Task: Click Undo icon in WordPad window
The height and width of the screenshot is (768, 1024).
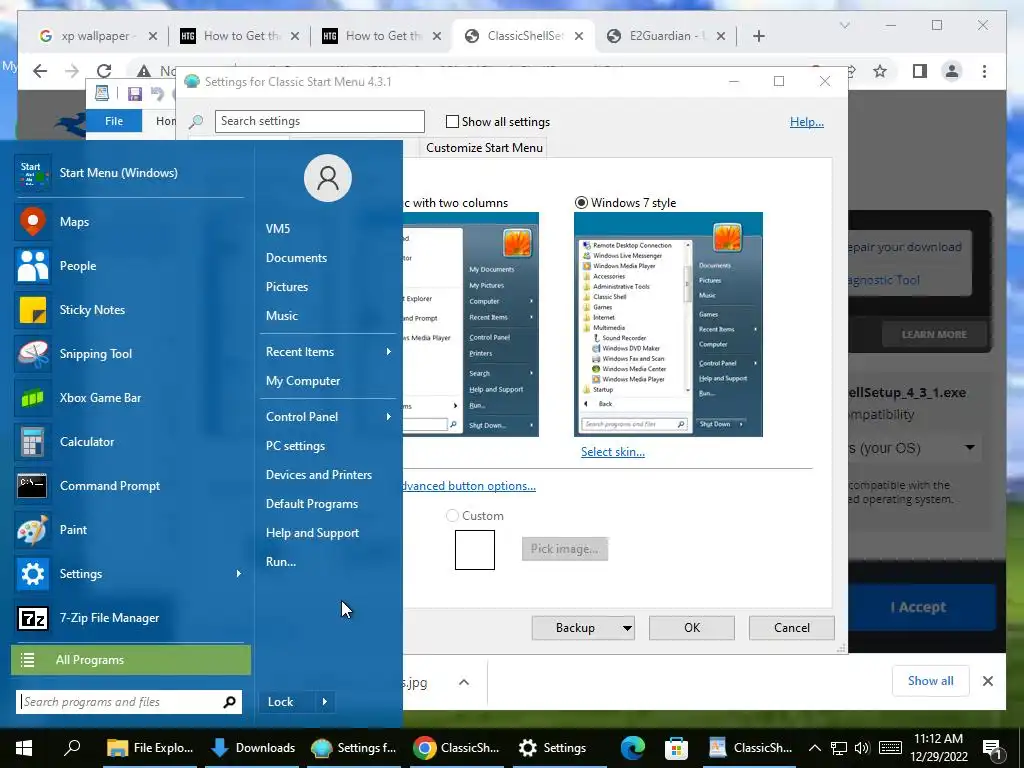Action: (157, 94)
